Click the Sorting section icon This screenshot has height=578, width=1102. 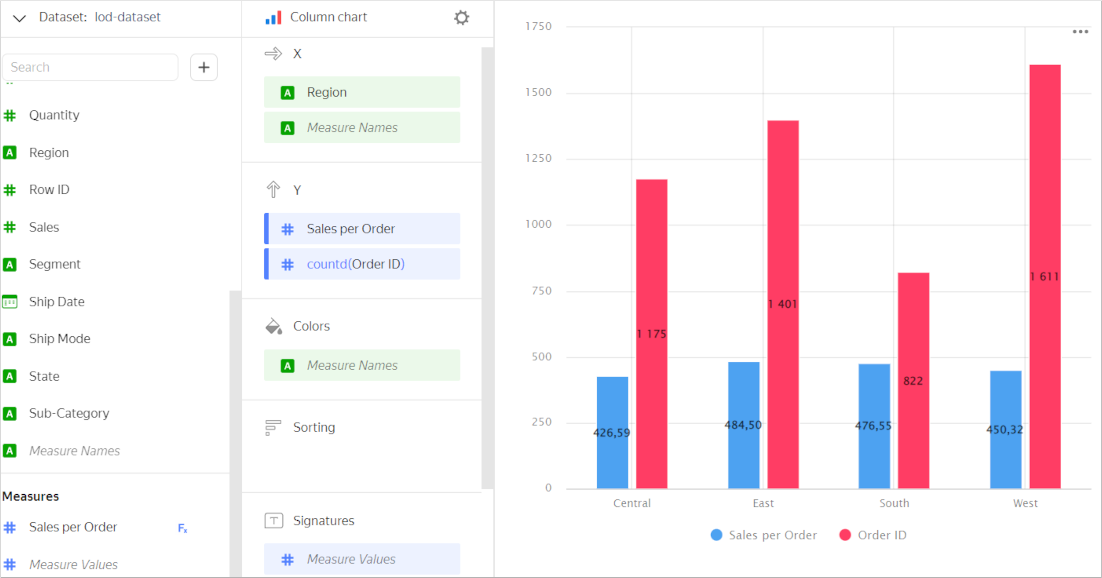tap(273, 428)
